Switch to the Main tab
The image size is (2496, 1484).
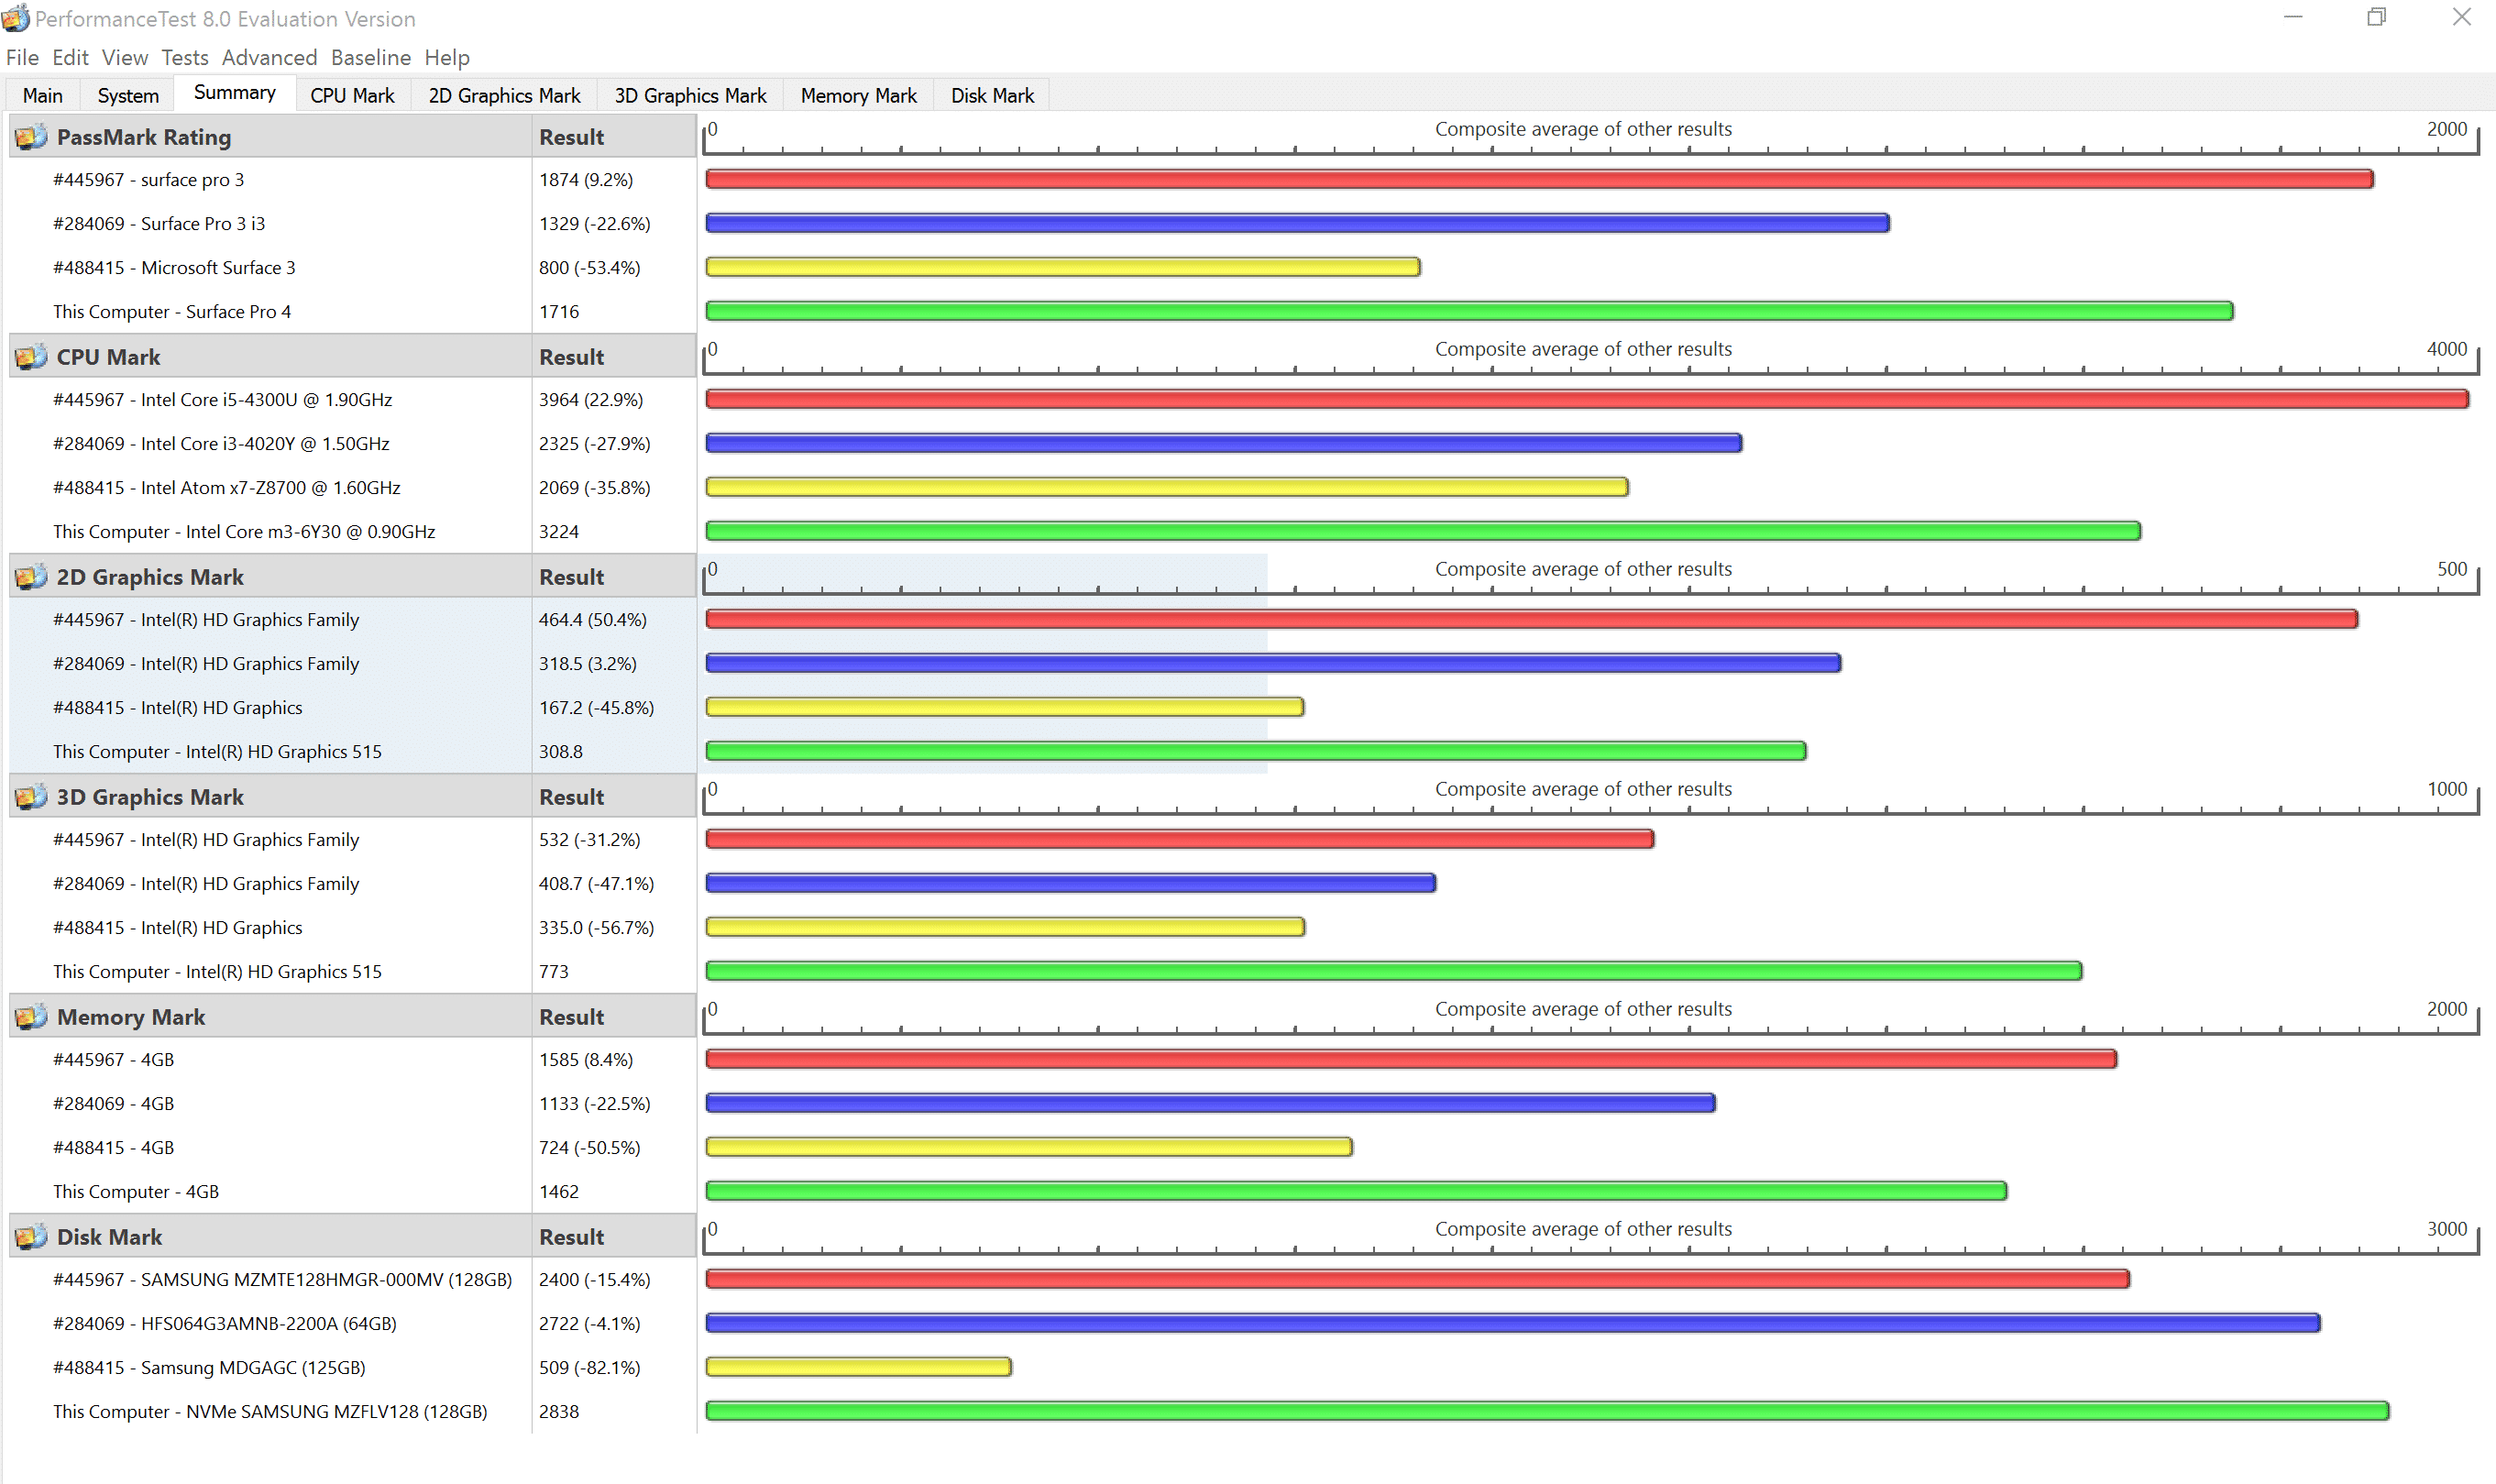pos(43,95)
